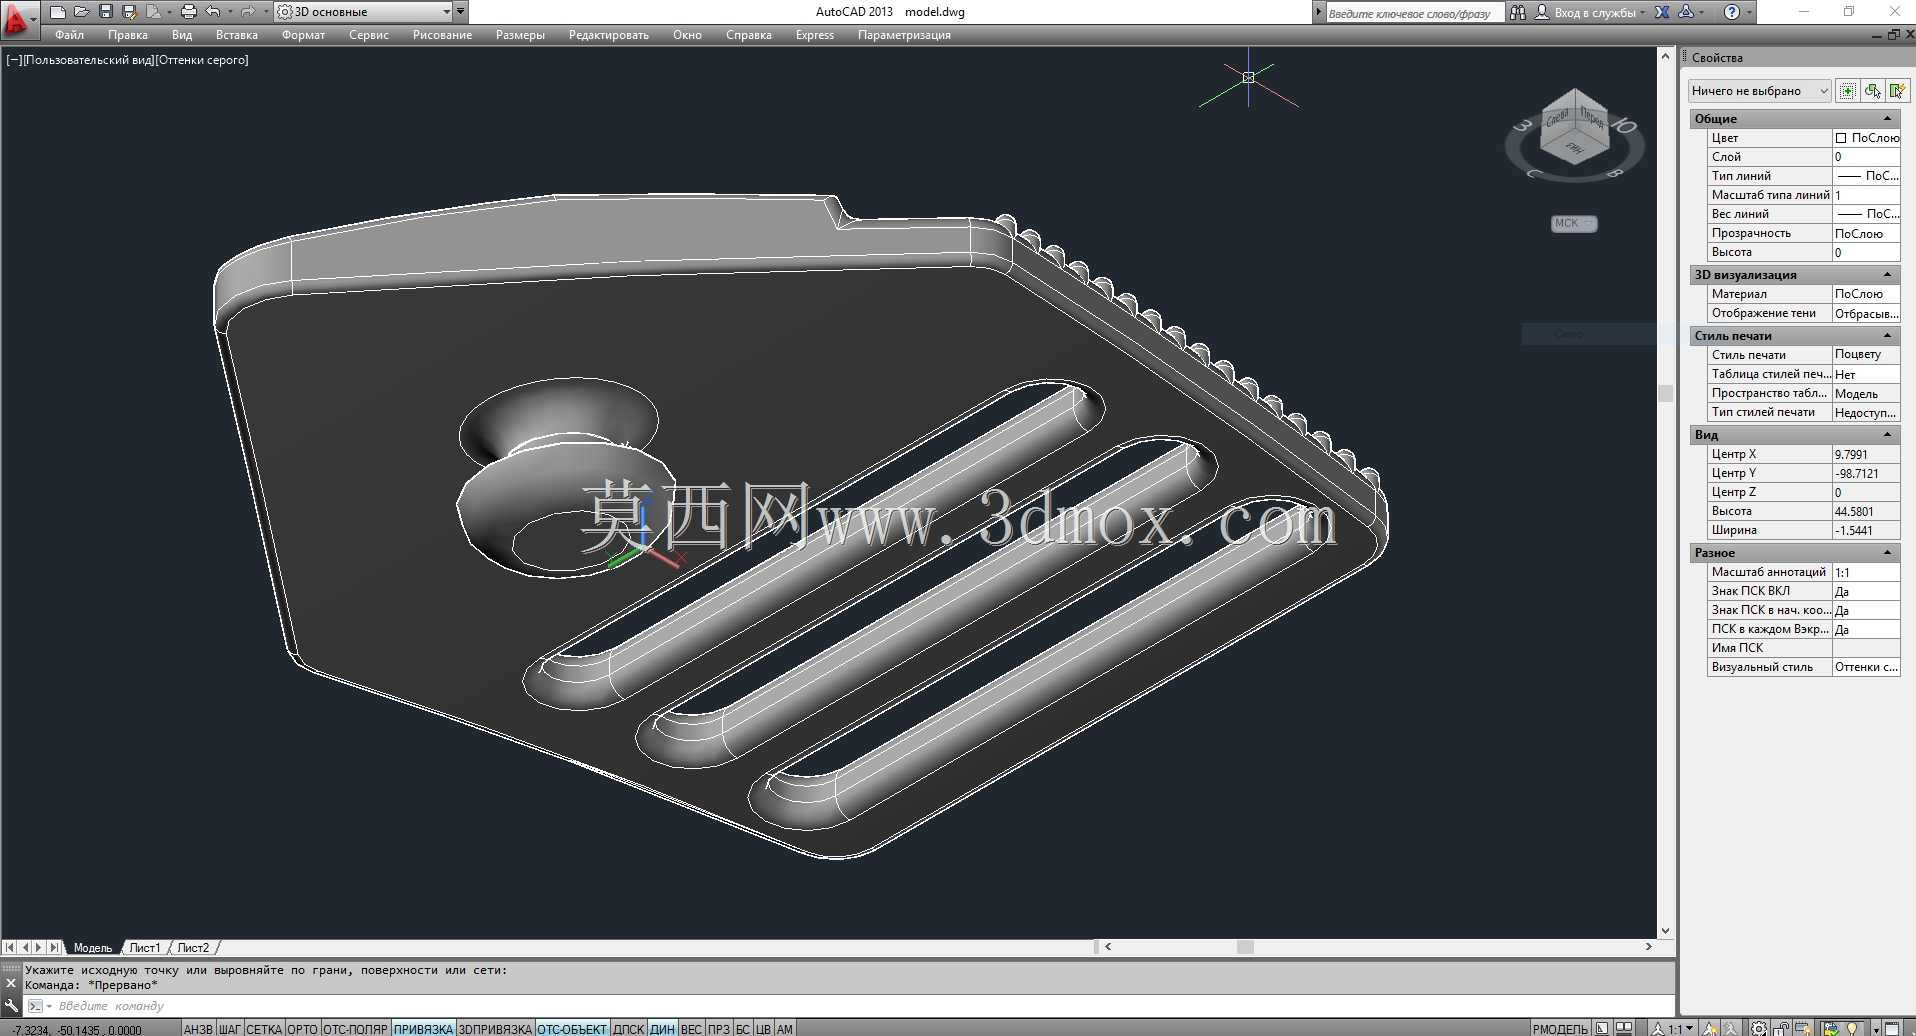
Task: Click the 'Центр X' value 9.7991
Action: point(1866,454)
